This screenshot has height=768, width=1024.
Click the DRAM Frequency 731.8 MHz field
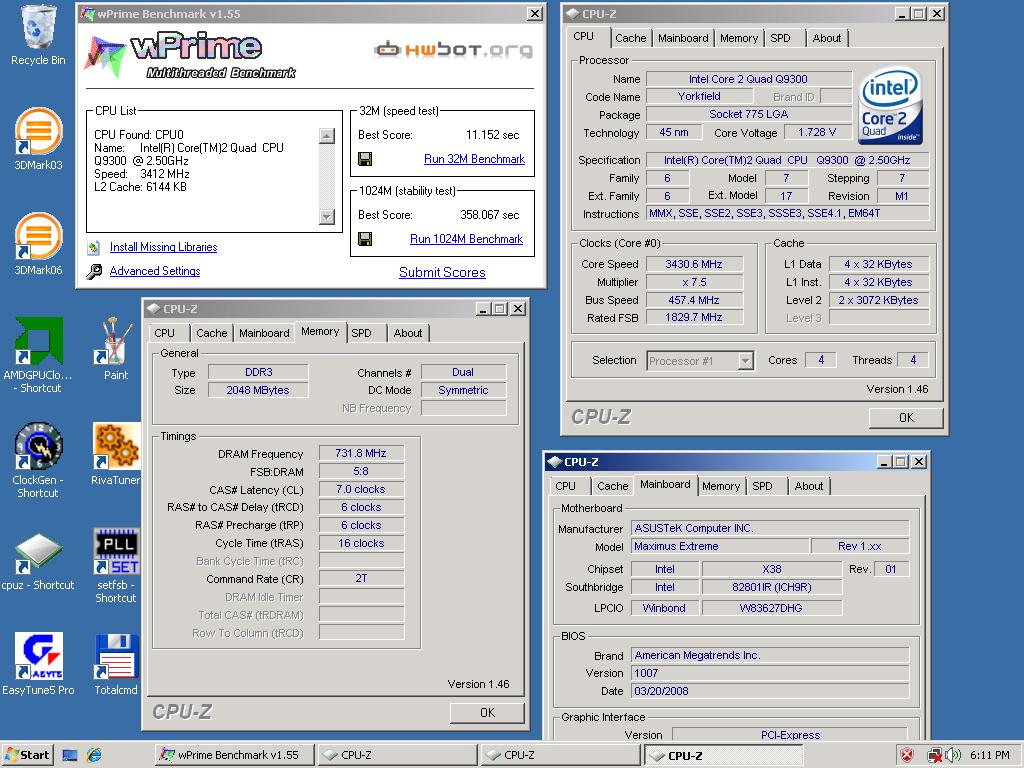point(361,453)
